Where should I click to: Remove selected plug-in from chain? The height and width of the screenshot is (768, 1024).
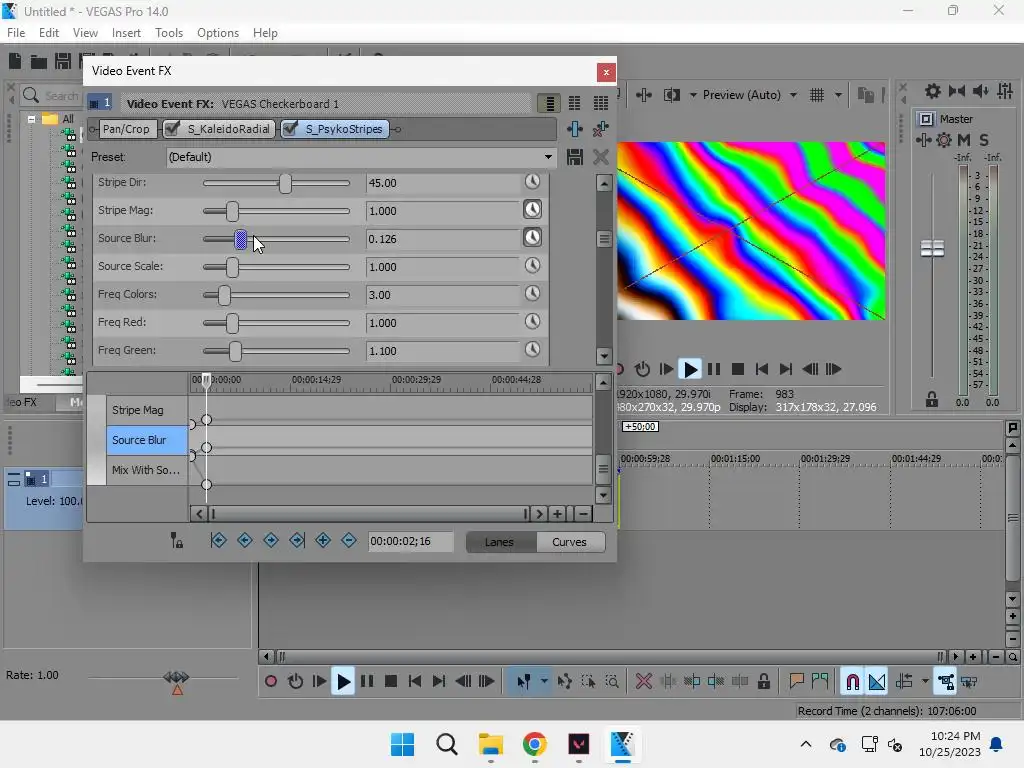(600, 129)
